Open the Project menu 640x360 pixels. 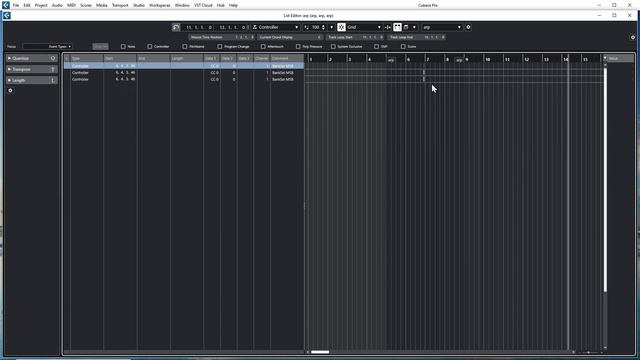(41, 5)
